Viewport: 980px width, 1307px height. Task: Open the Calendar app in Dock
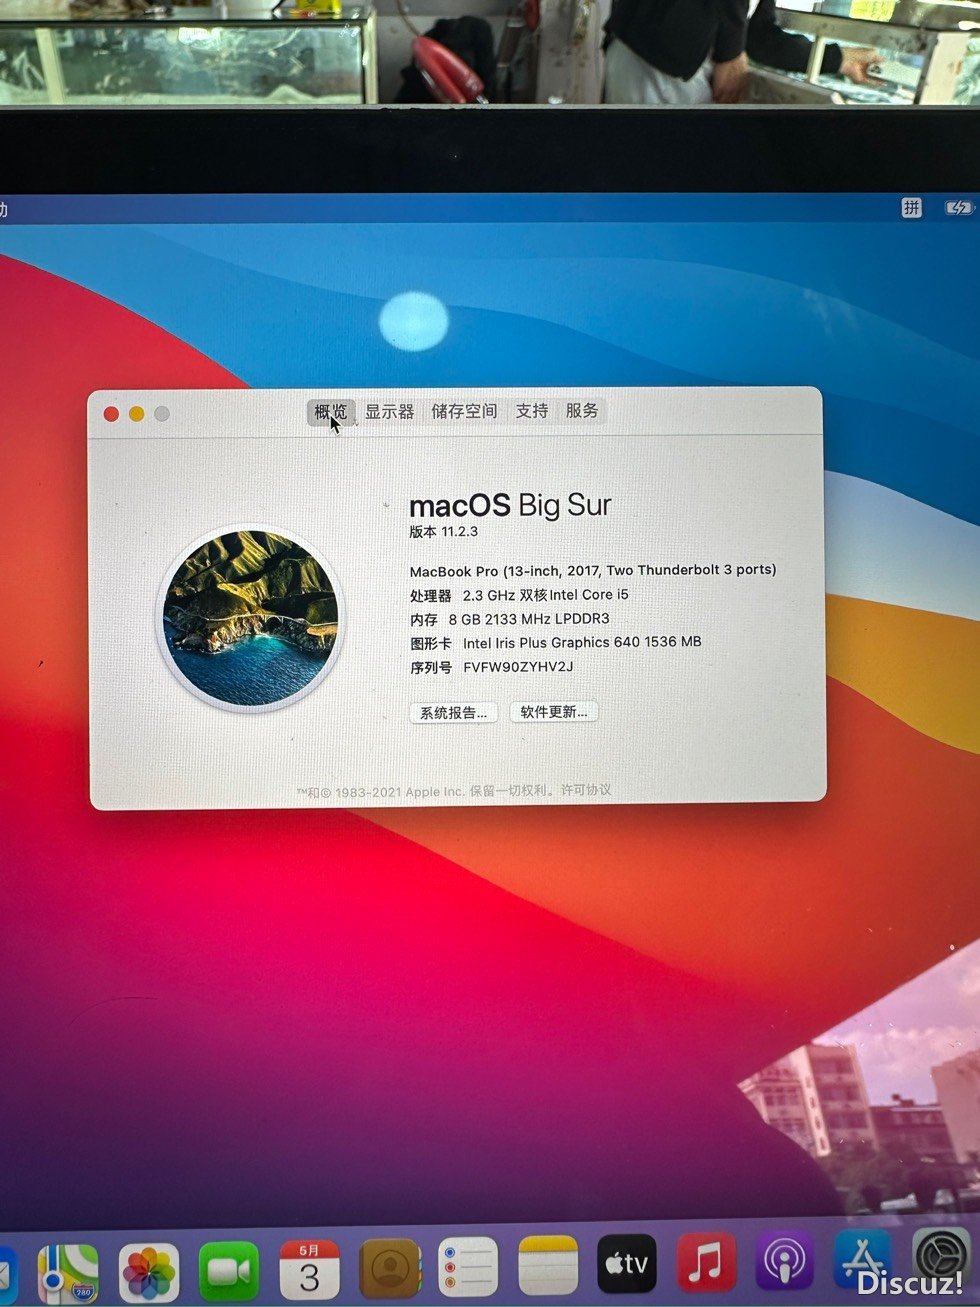click(x=309, y=1270)
